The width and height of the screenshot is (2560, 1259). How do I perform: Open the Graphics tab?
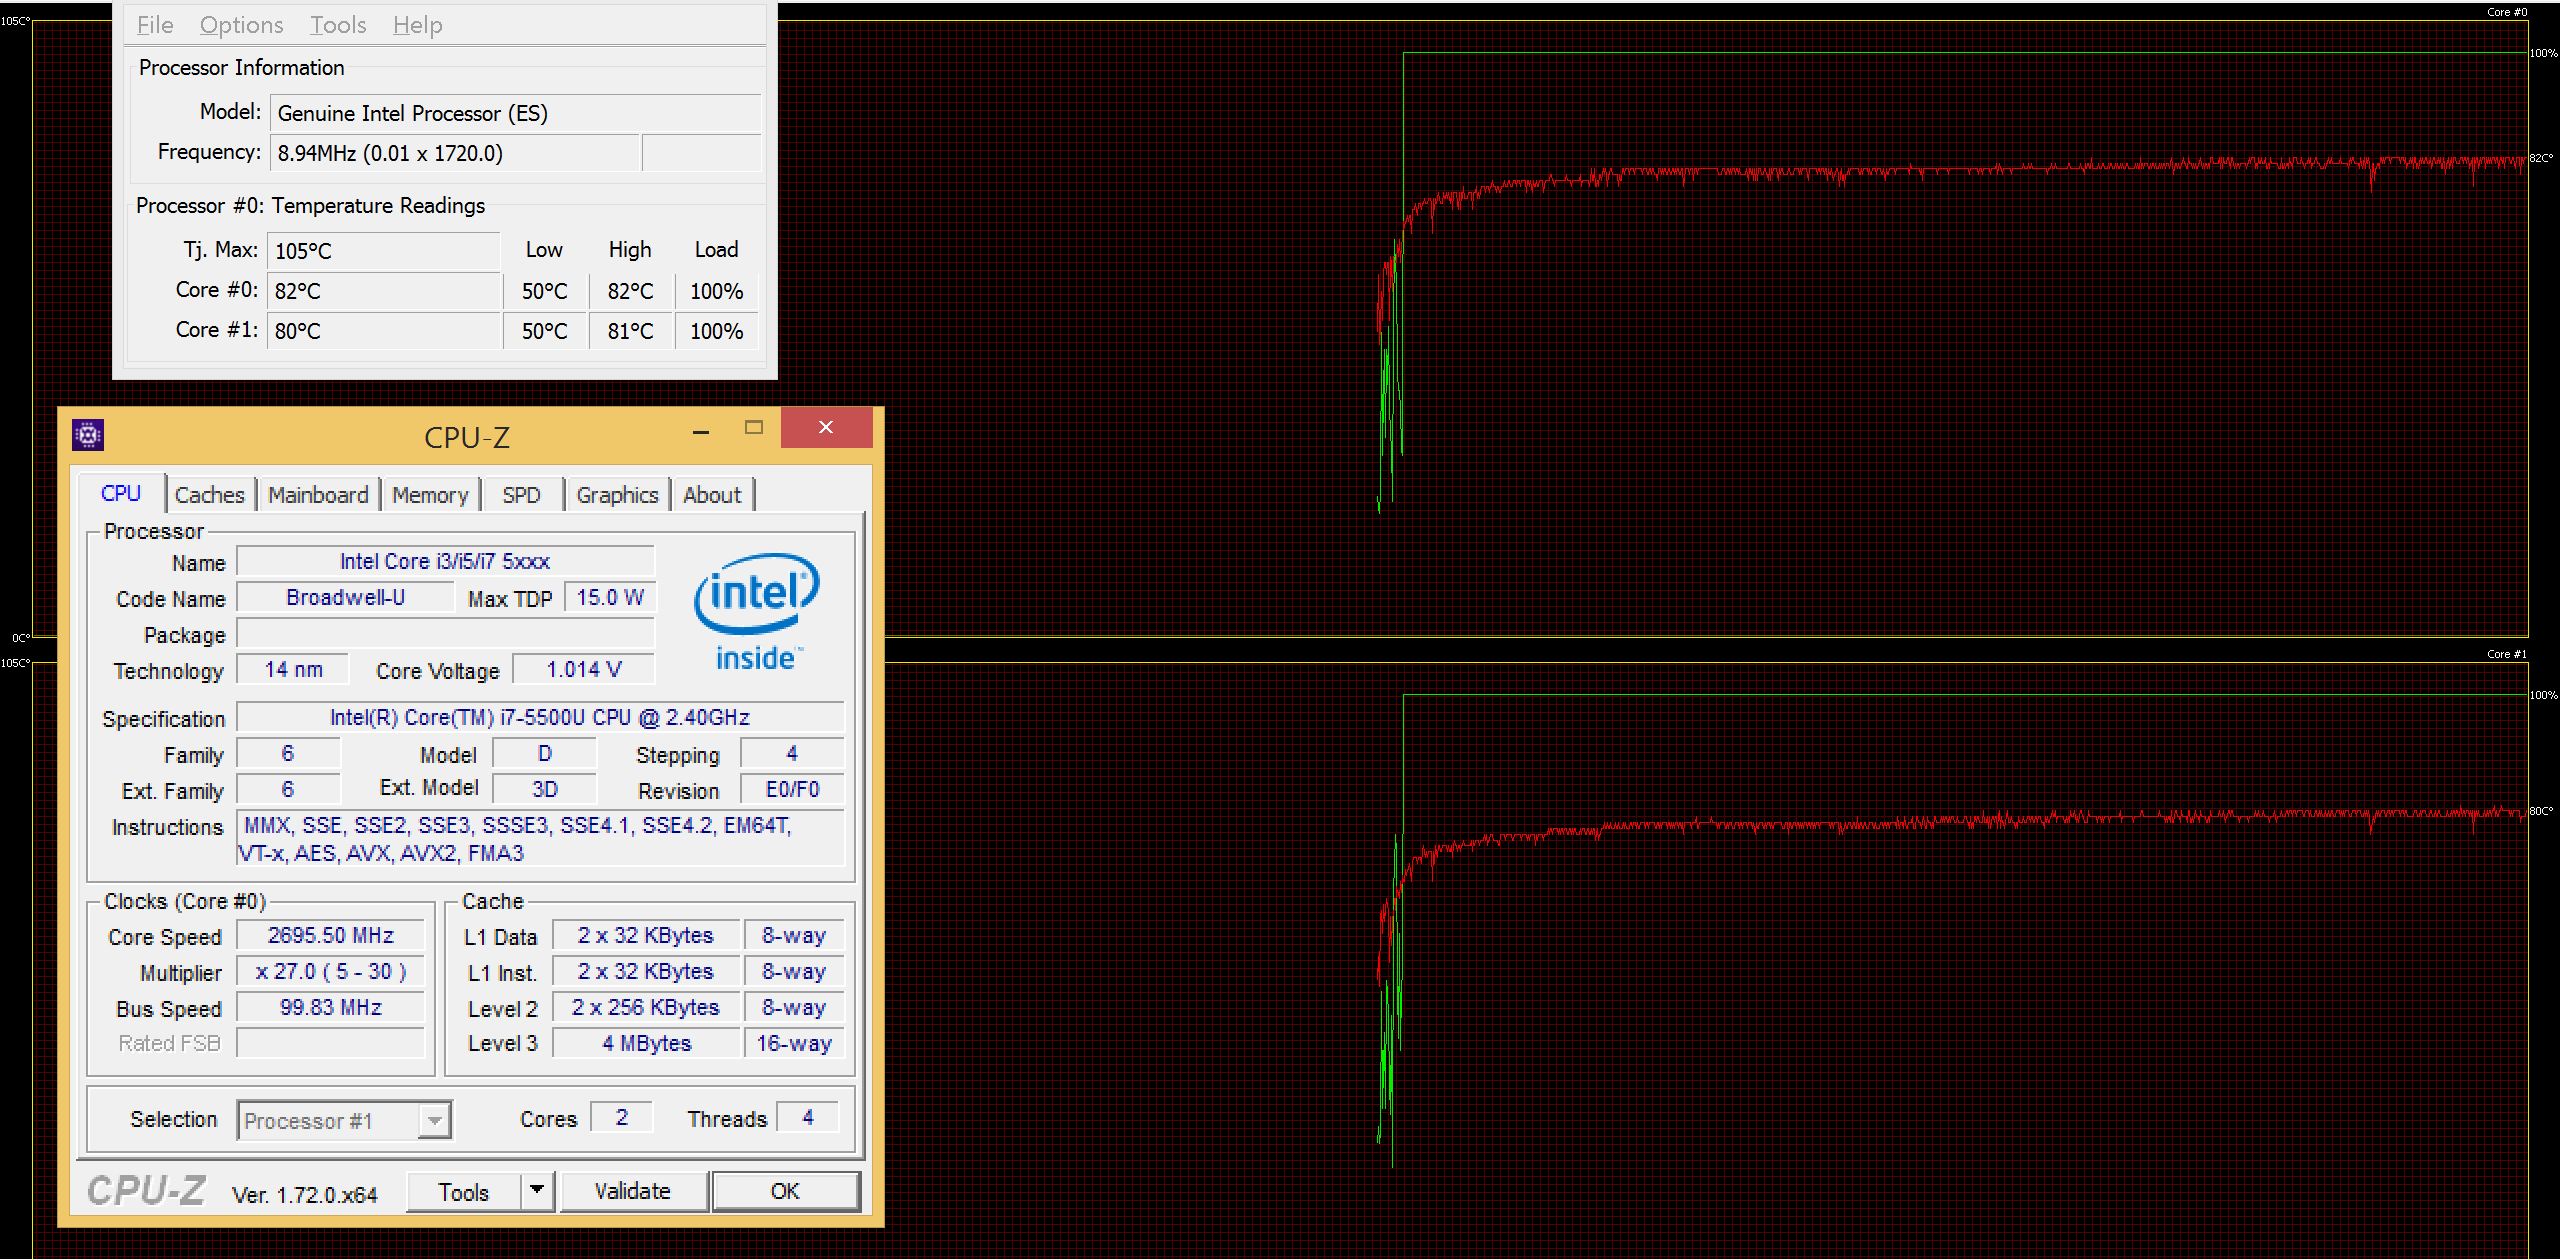pyautogui.click(x=617, y=495)
